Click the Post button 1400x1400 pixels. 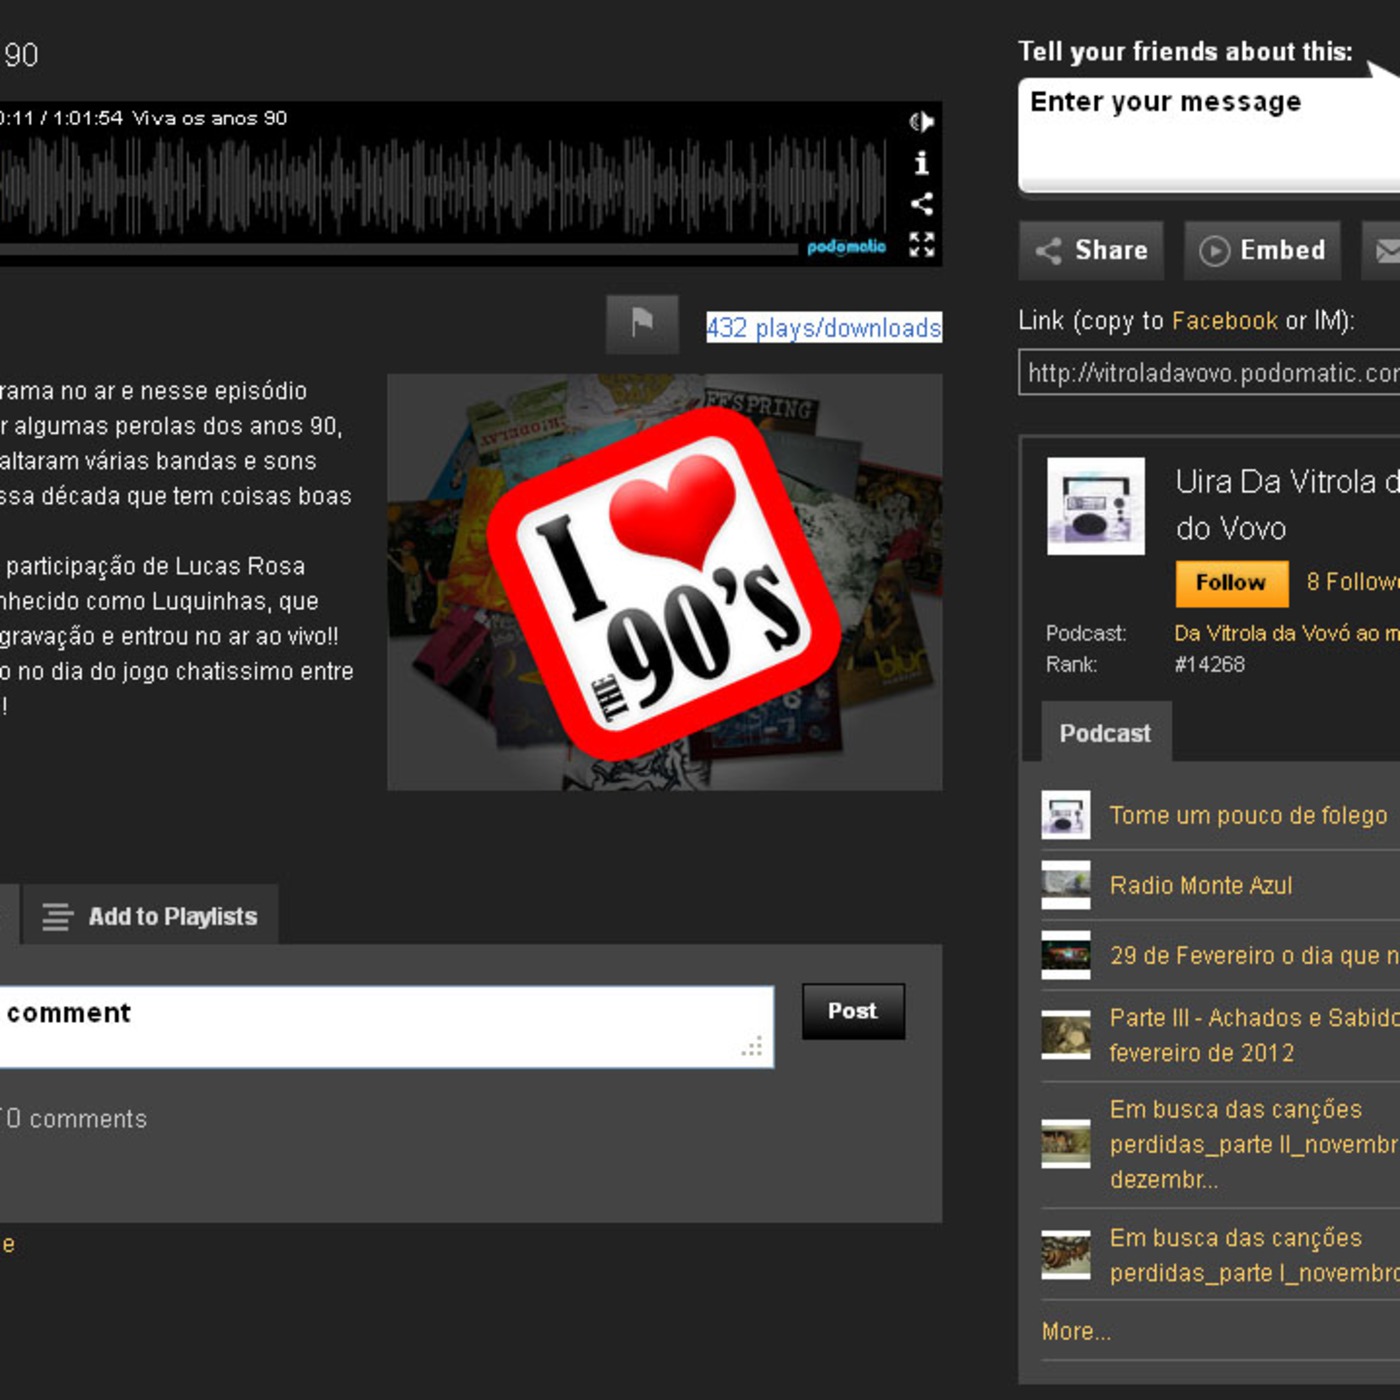pos(853,1011)
